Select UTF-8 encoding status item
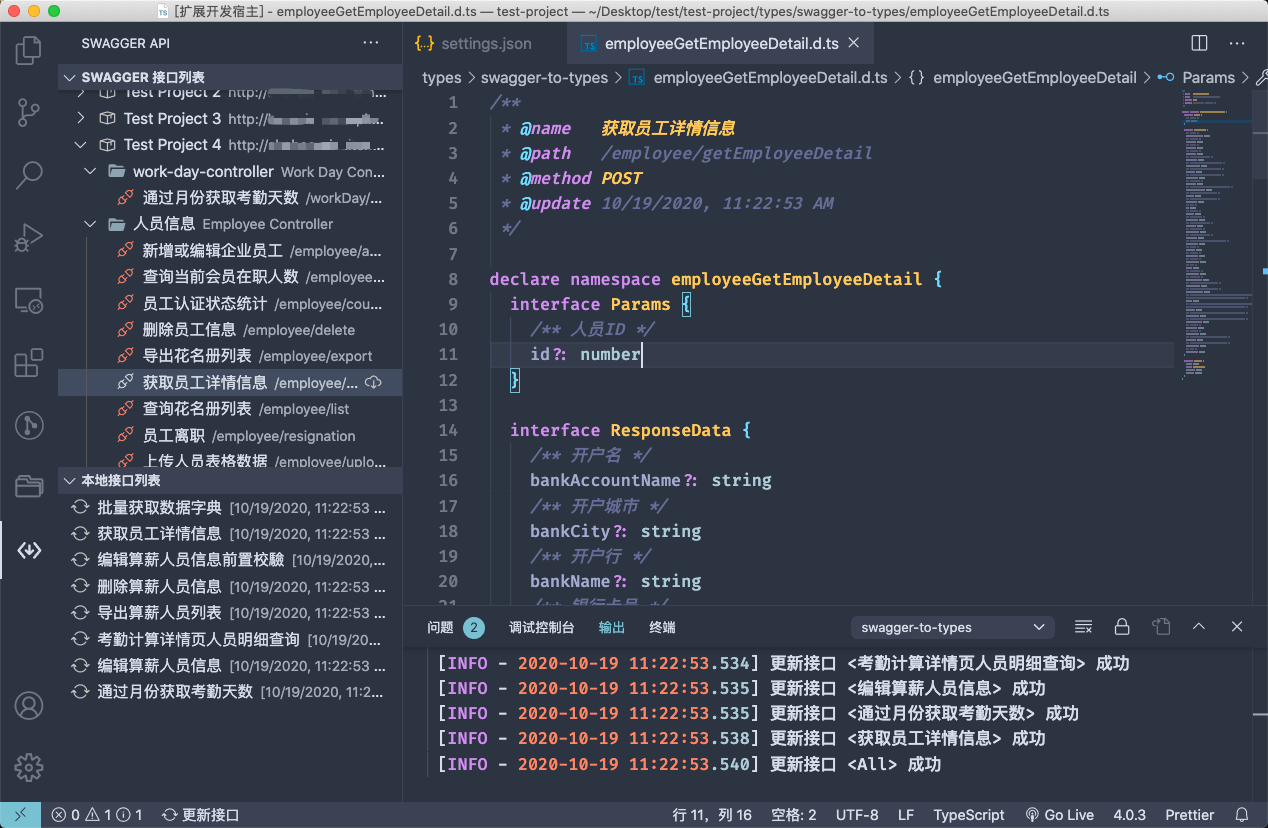The width and height of the screenshot is (1268, 828). [x=857, y=815]
